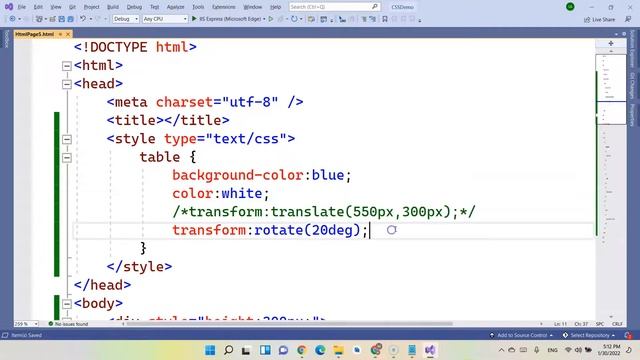Click the No issues found indicator
The image size is (640, 360).
click(x=68, y=324)
